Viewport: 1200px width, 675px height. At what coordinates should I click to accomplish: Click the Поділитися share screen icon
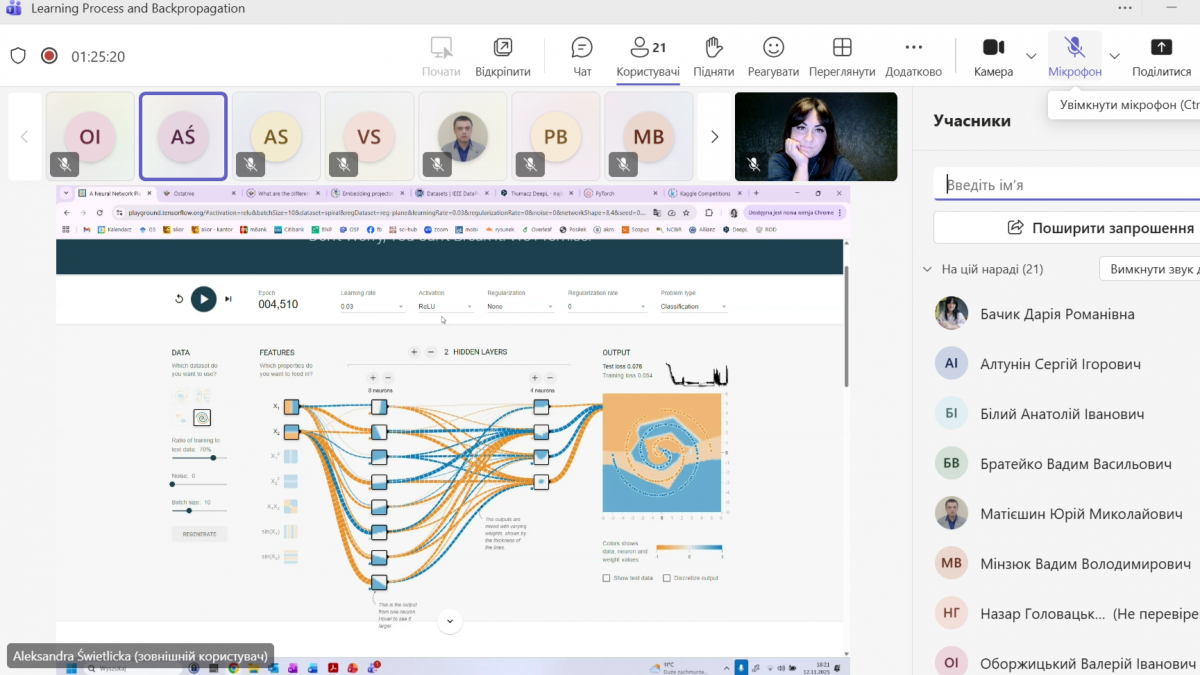tap(1161, 56)
